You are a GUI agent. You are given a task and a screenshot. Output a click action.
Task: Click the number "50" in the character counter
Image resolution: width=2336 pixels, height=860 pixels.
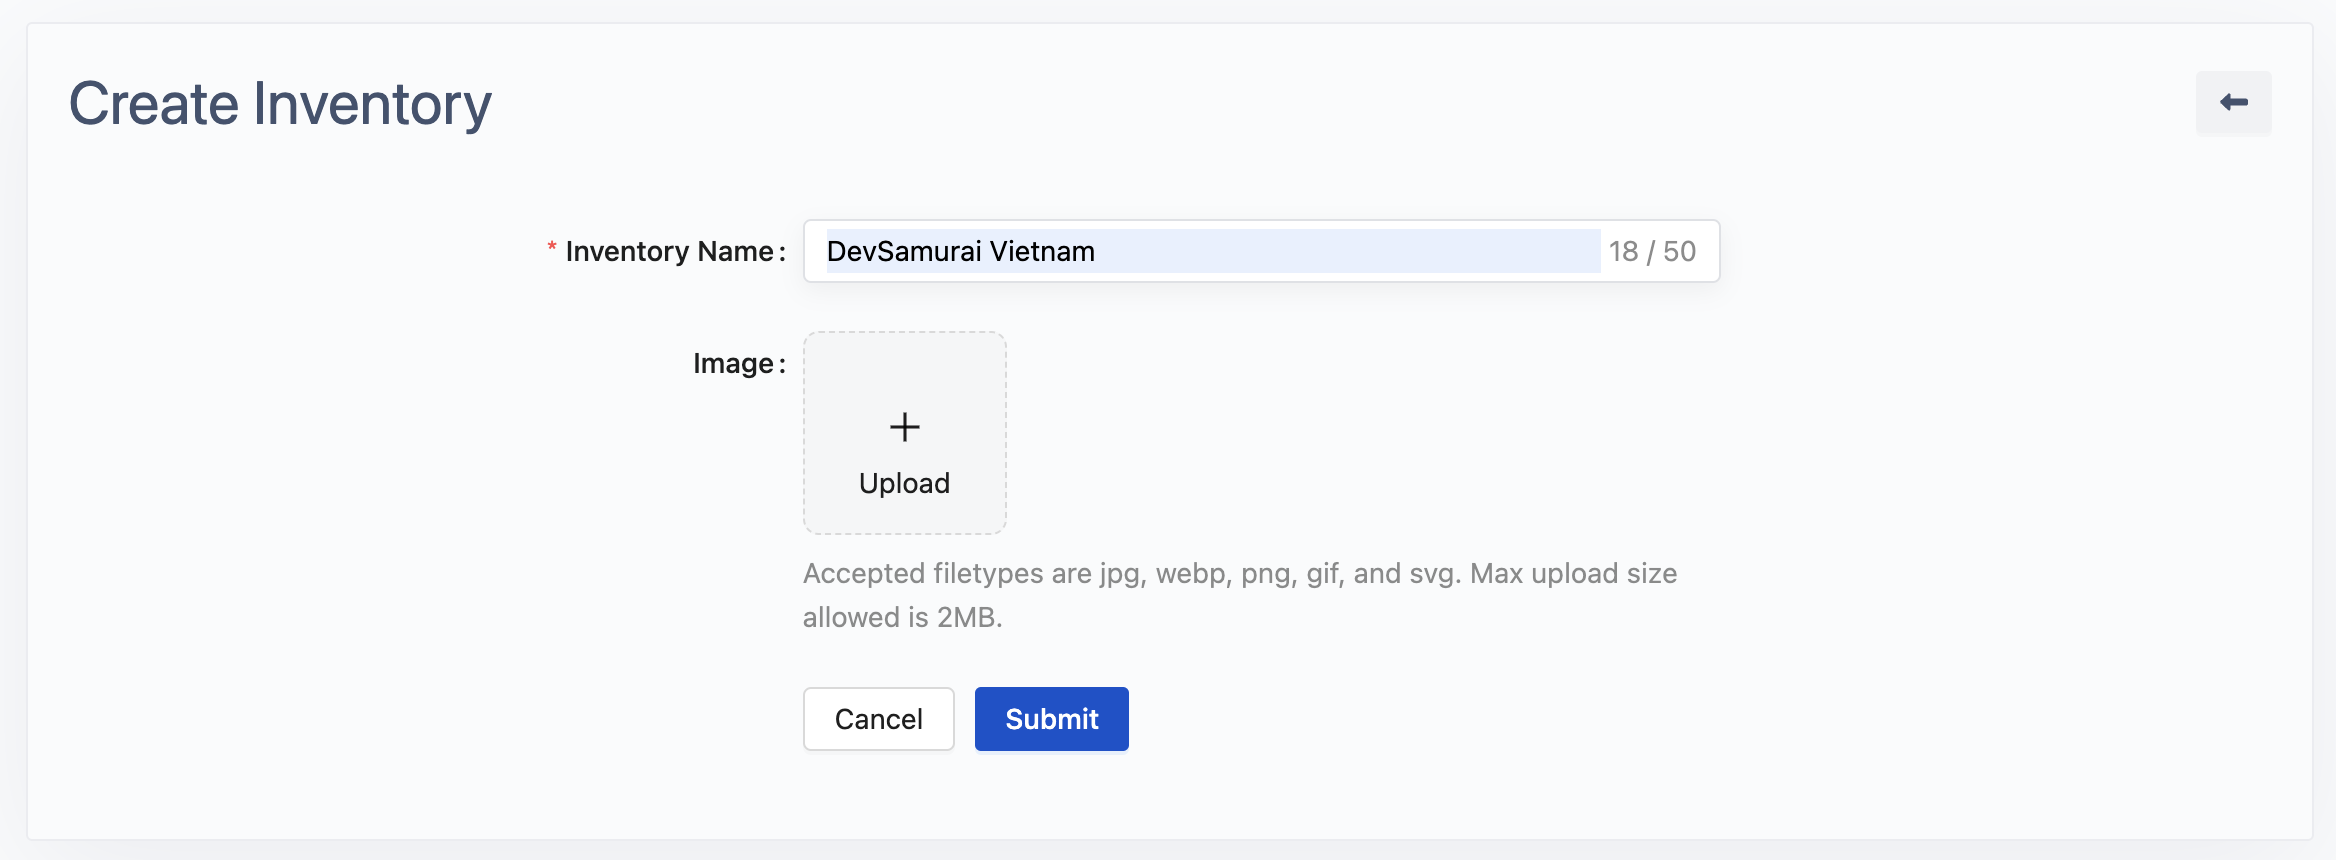pos(1680,251)
